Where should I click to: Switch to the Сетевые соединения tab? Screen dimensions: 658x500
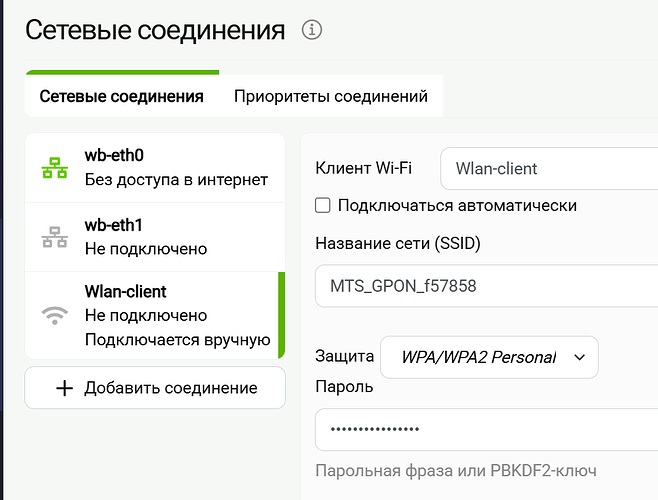click(x=122, y=96)
